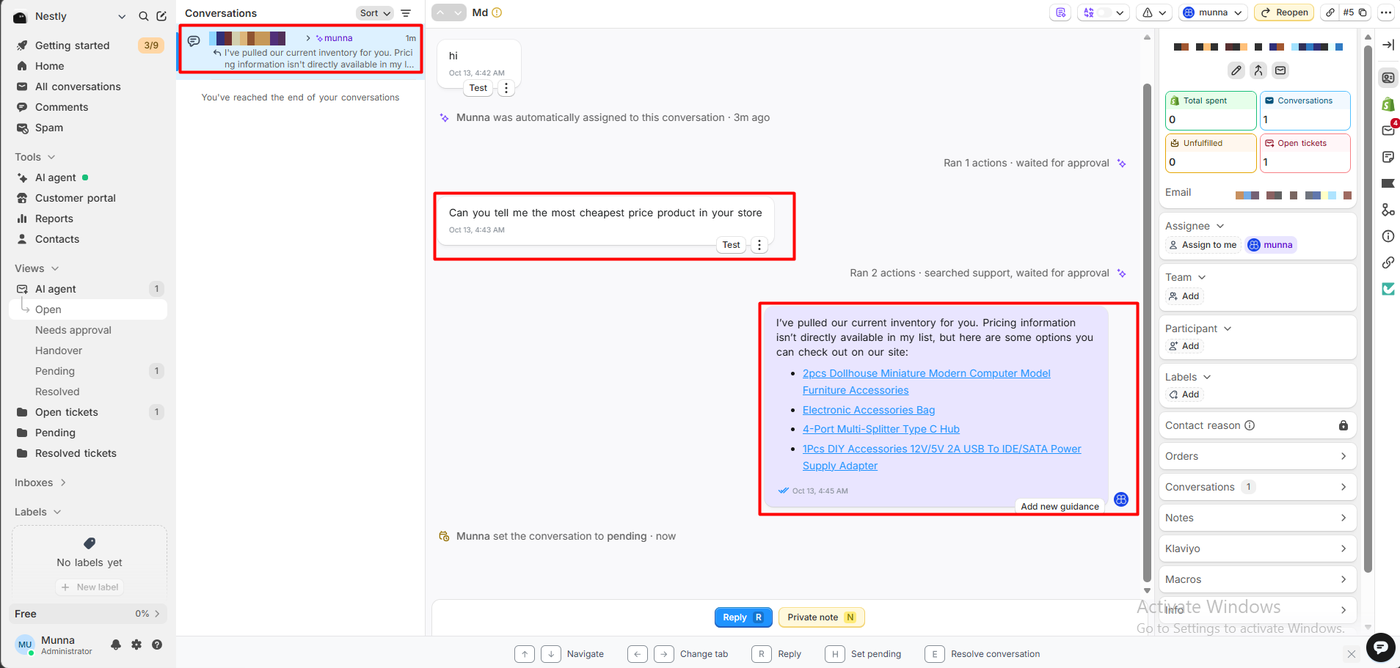The image size is (1400, 668).
Task: Open Customer portal
Action: (x=89, y=198)
